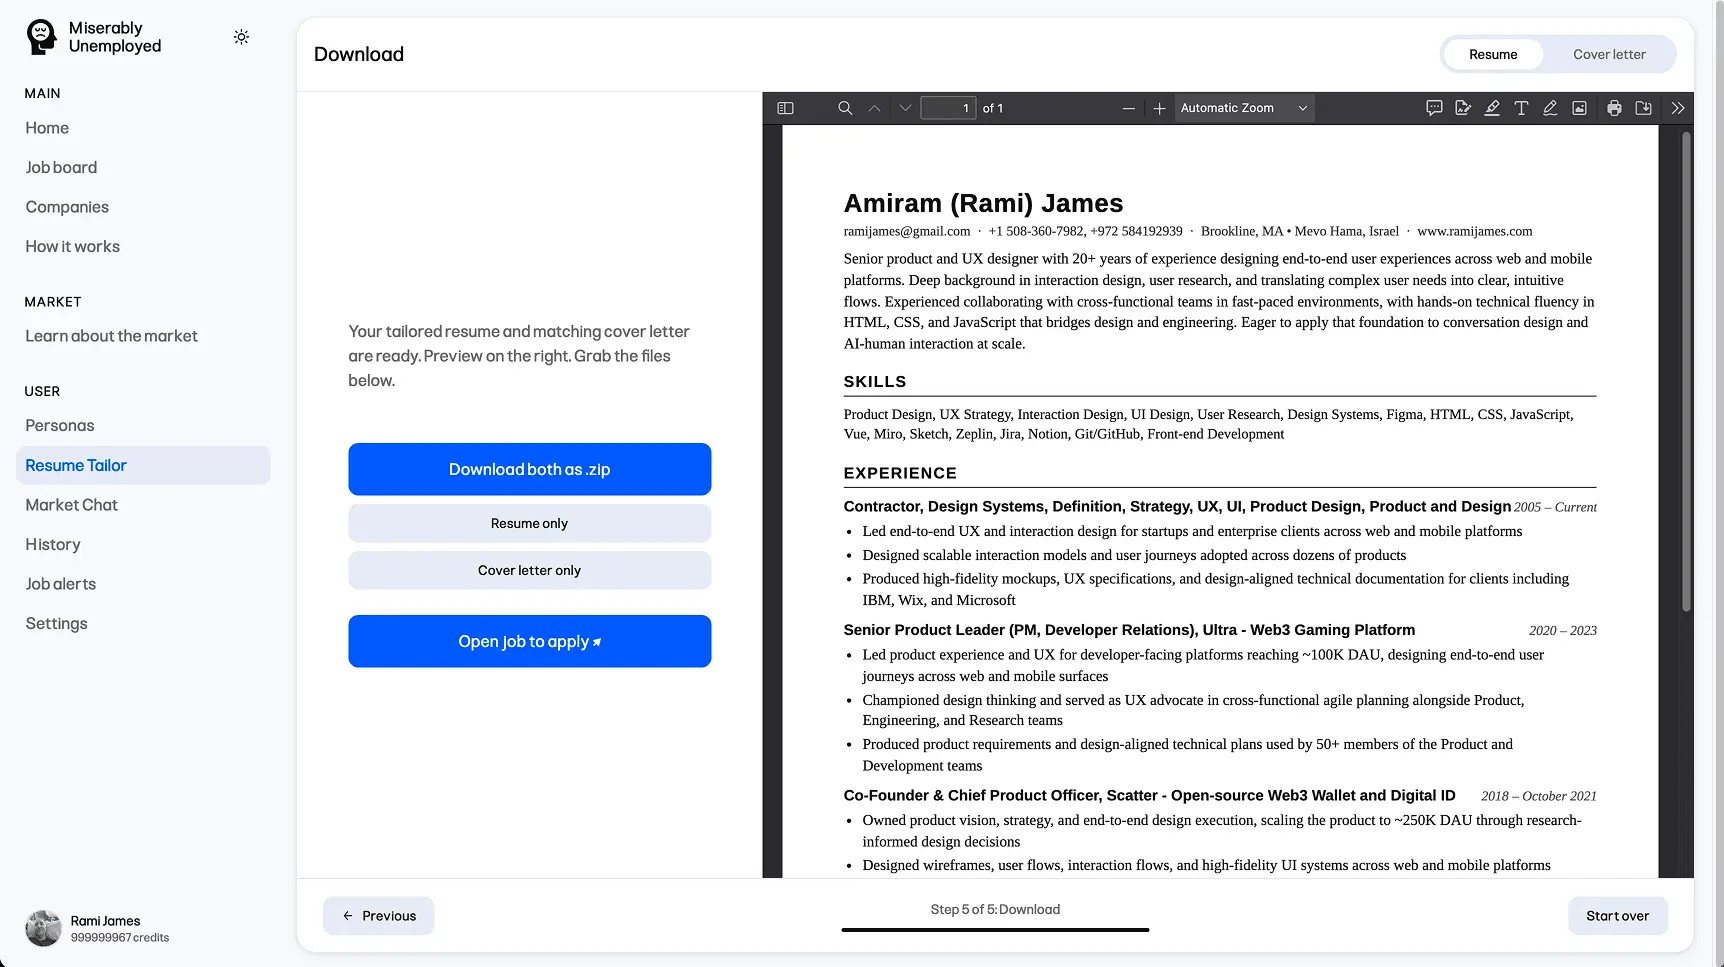Open find in document search
Viewport: 1724px width, 967px height.
[x=845, y=108]
